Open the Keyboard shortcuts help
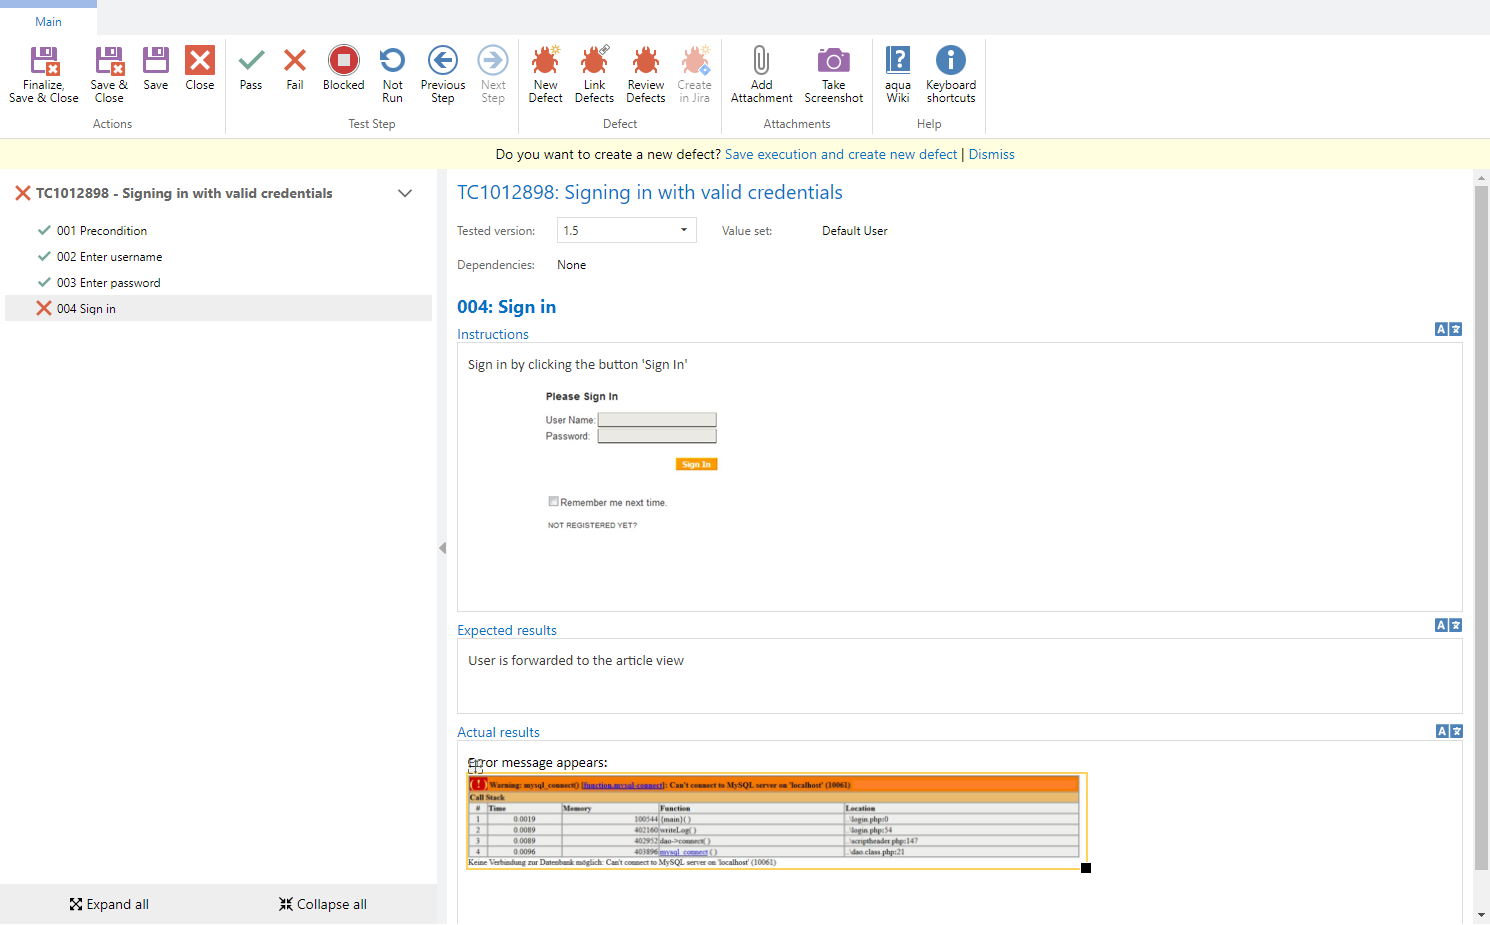Screen dimensions: 1490x925 [x=950, y=62]
